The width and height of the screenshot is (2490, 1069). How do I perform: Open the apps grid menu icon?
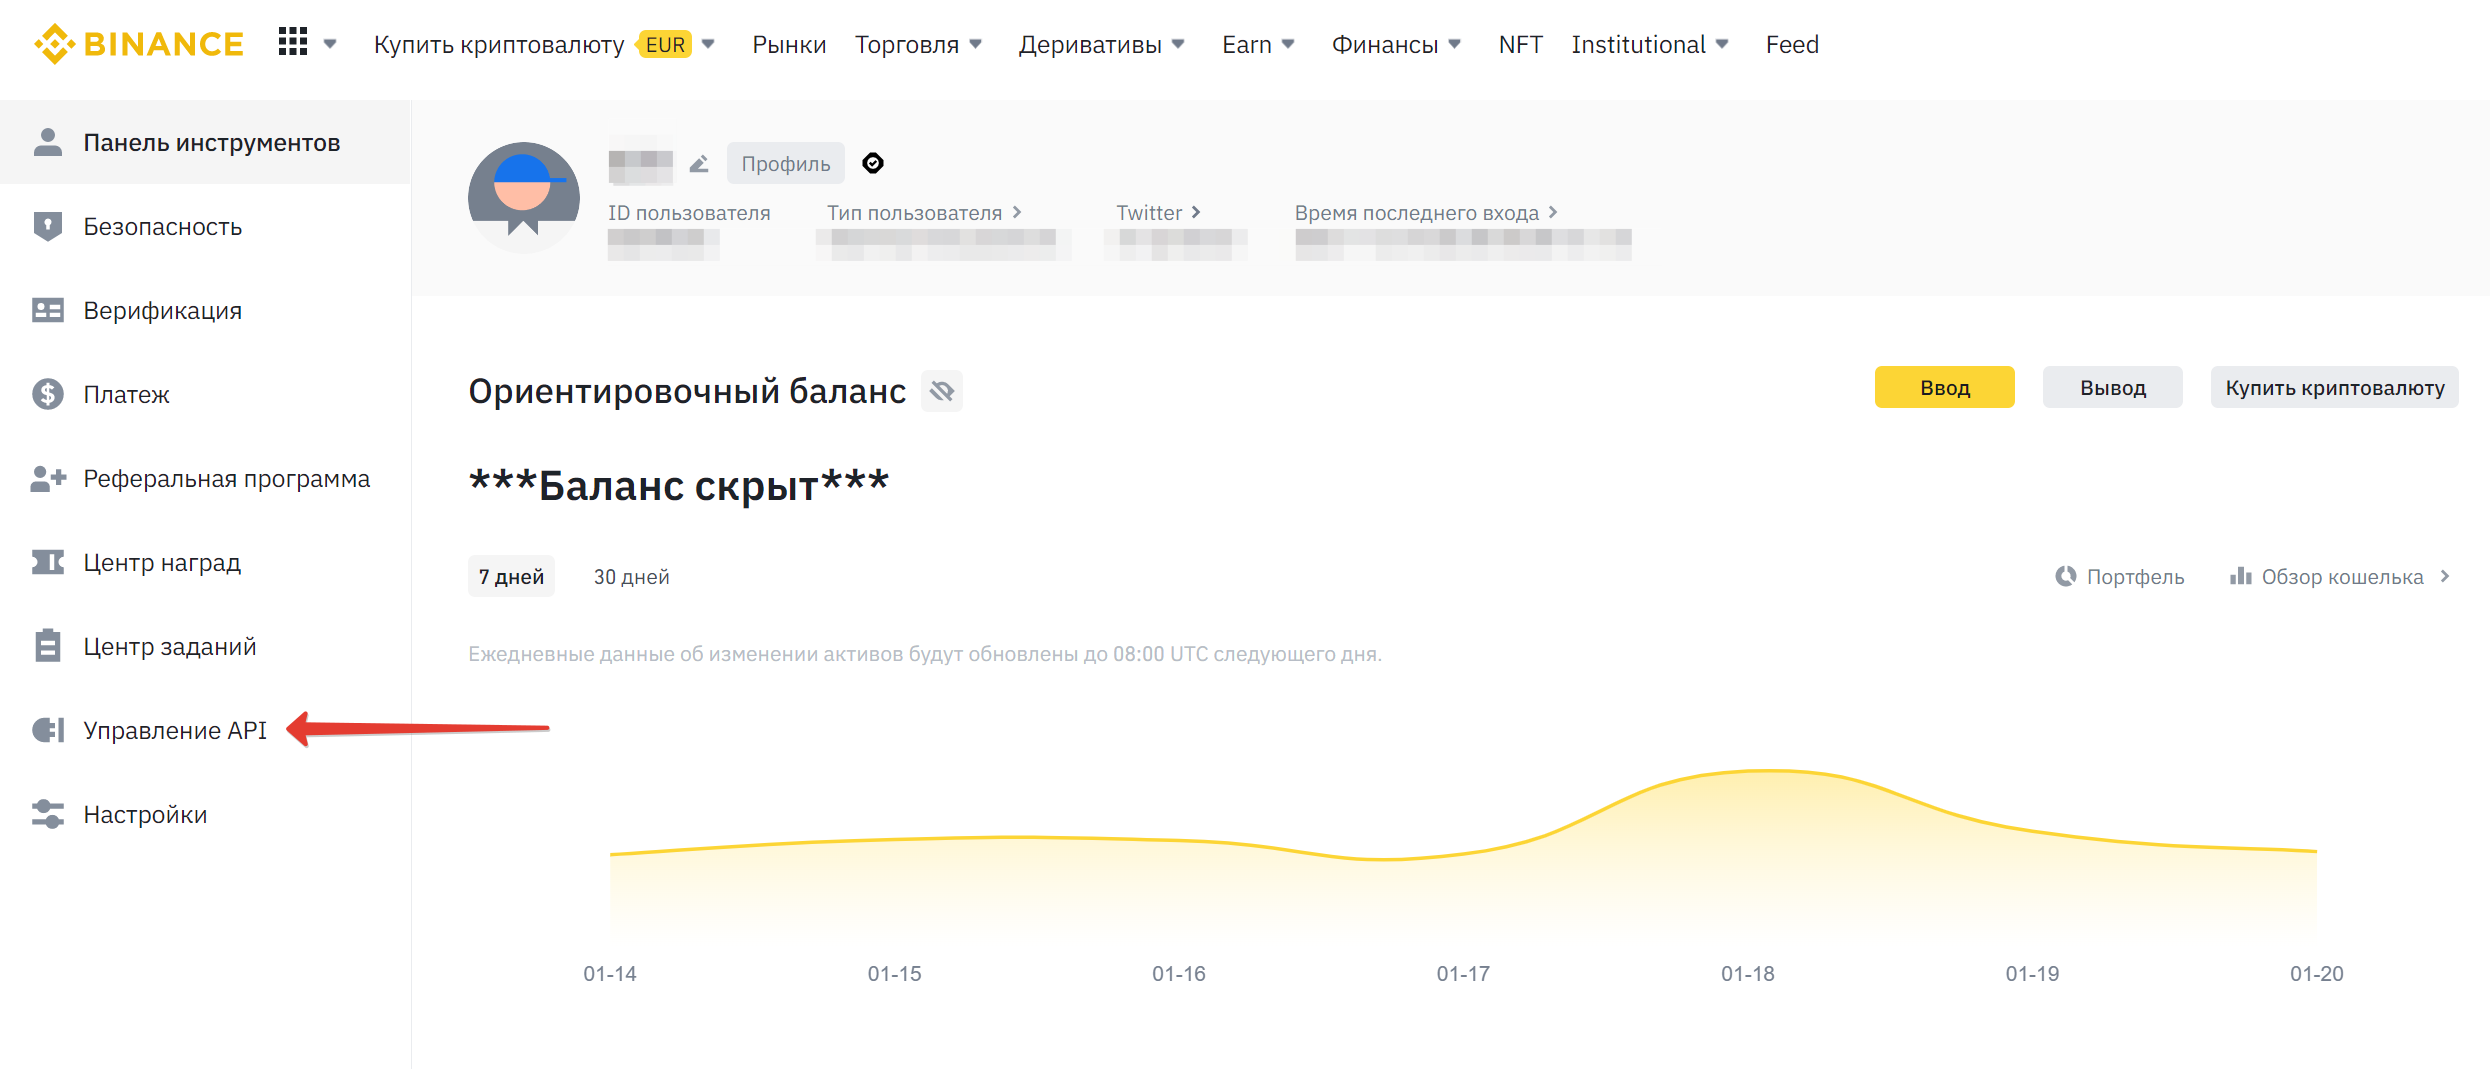point(293,42)
